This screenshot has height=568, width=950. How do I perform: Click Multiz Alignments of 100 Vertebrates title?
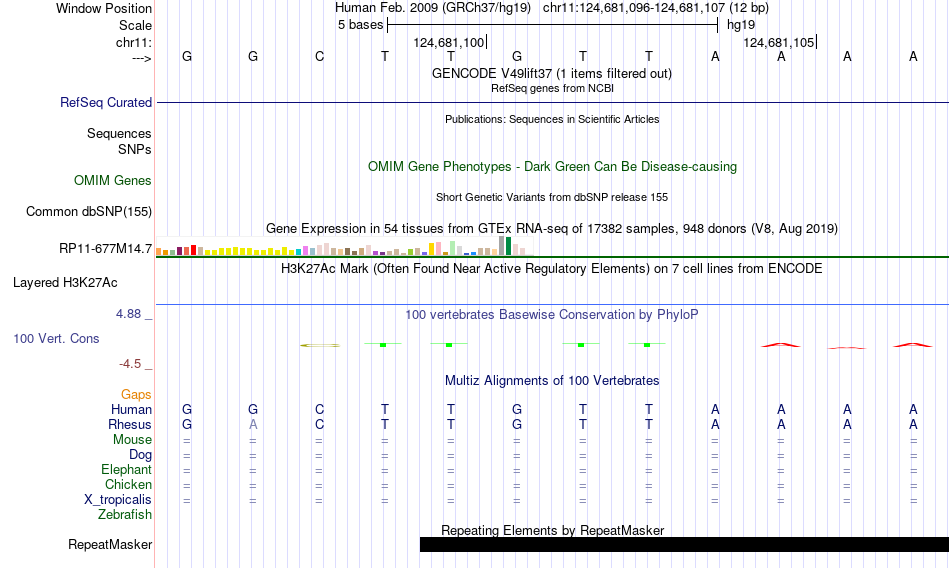[552, 381]
